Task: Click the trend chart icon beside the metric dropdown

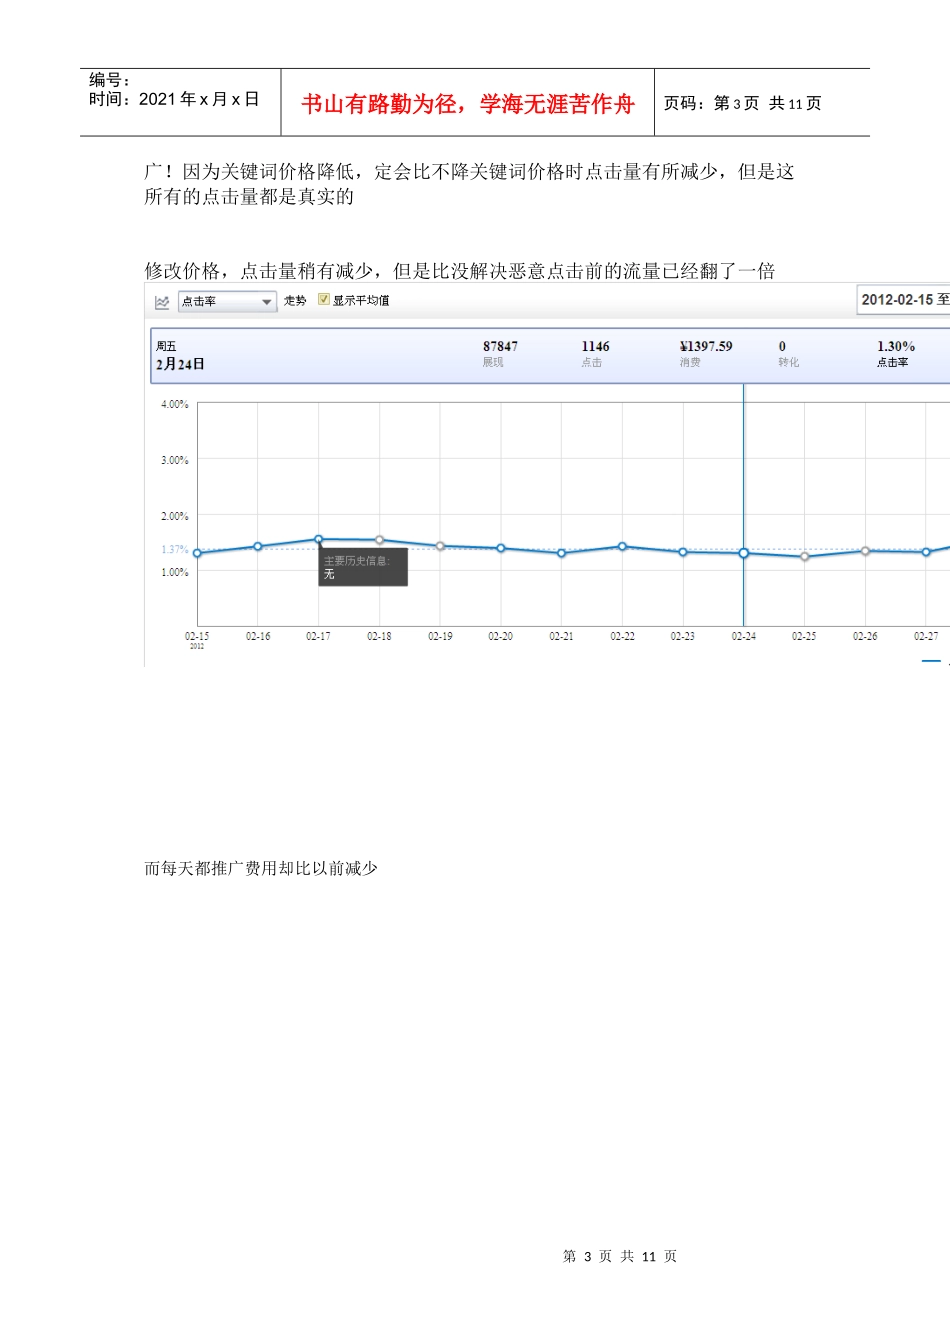Action: tap(162, 301)
